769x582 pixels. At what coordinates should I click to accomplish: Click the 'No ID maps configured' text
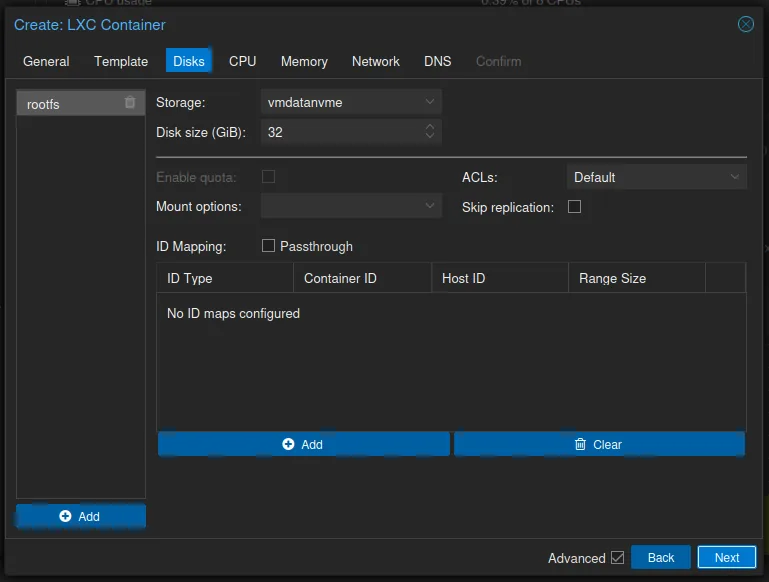coord(233,313)
